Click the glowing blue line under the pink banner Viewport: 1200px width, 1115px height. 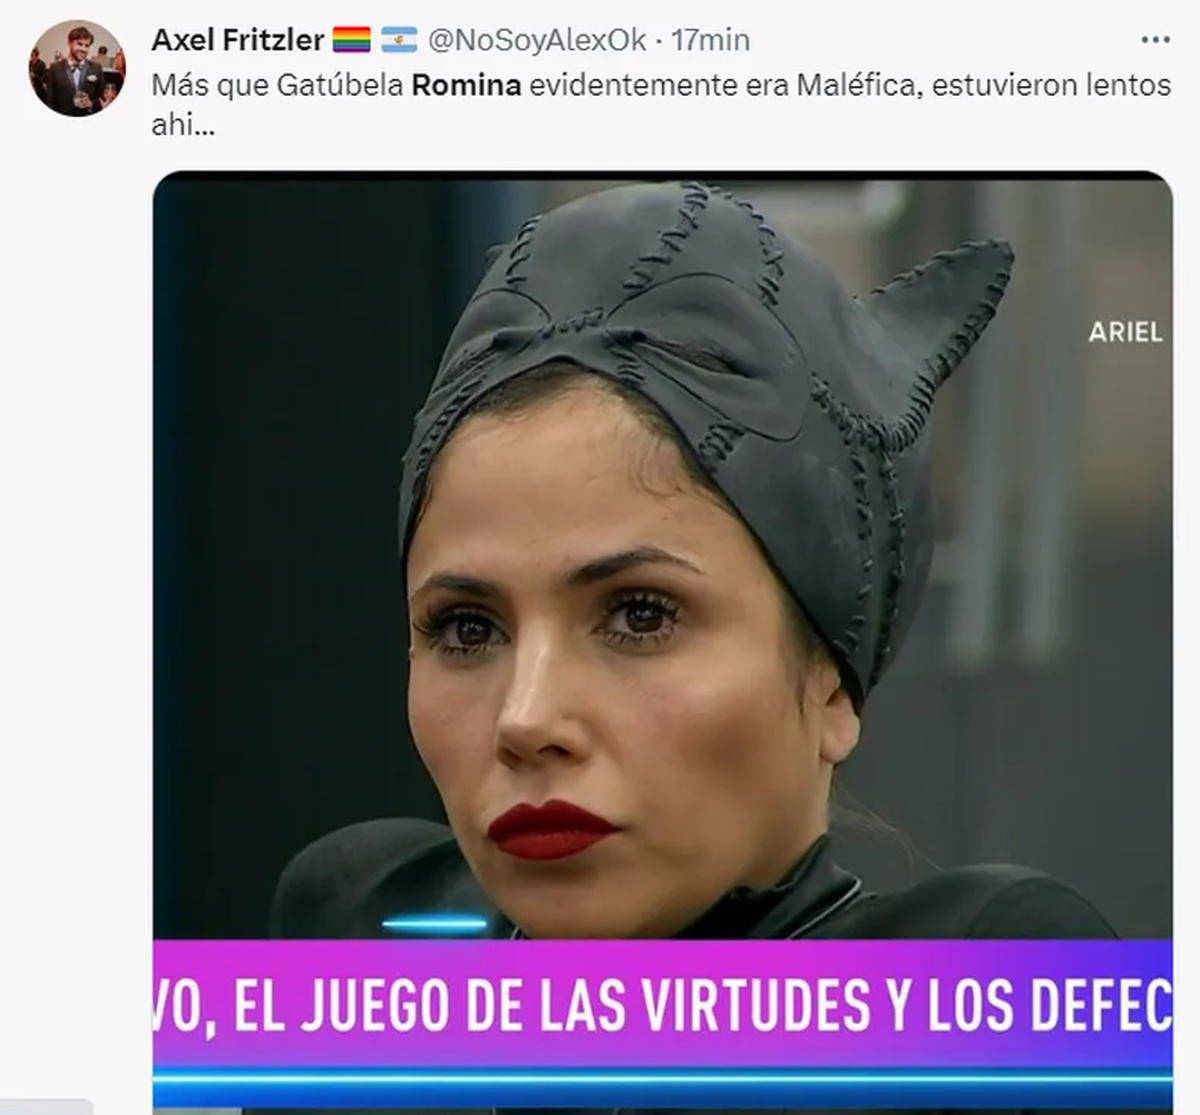tap(662, 1075)
